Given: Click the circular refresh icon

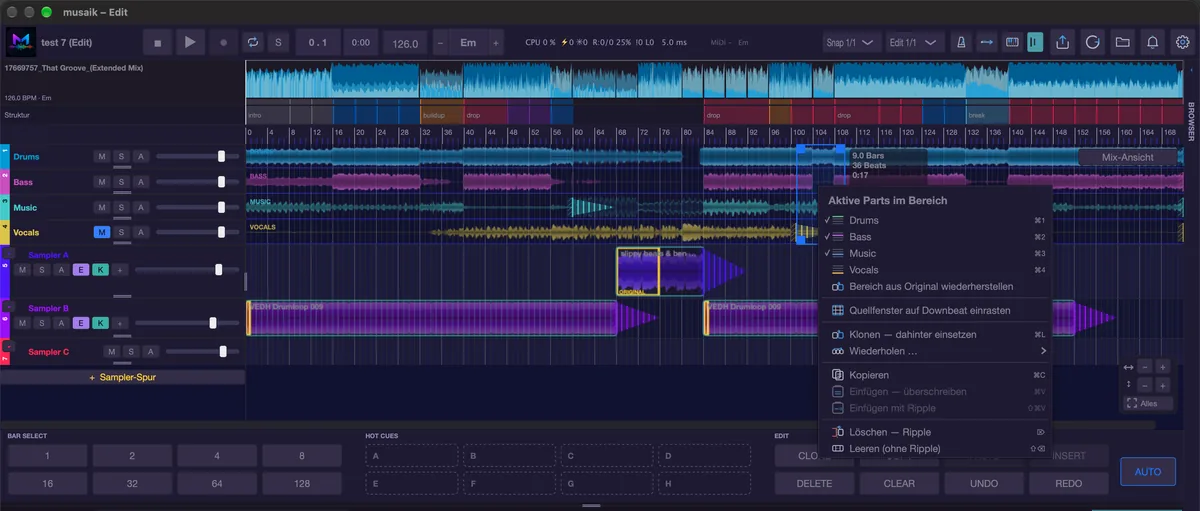Looking at the screenshot, I should [x=1093, y=43].
